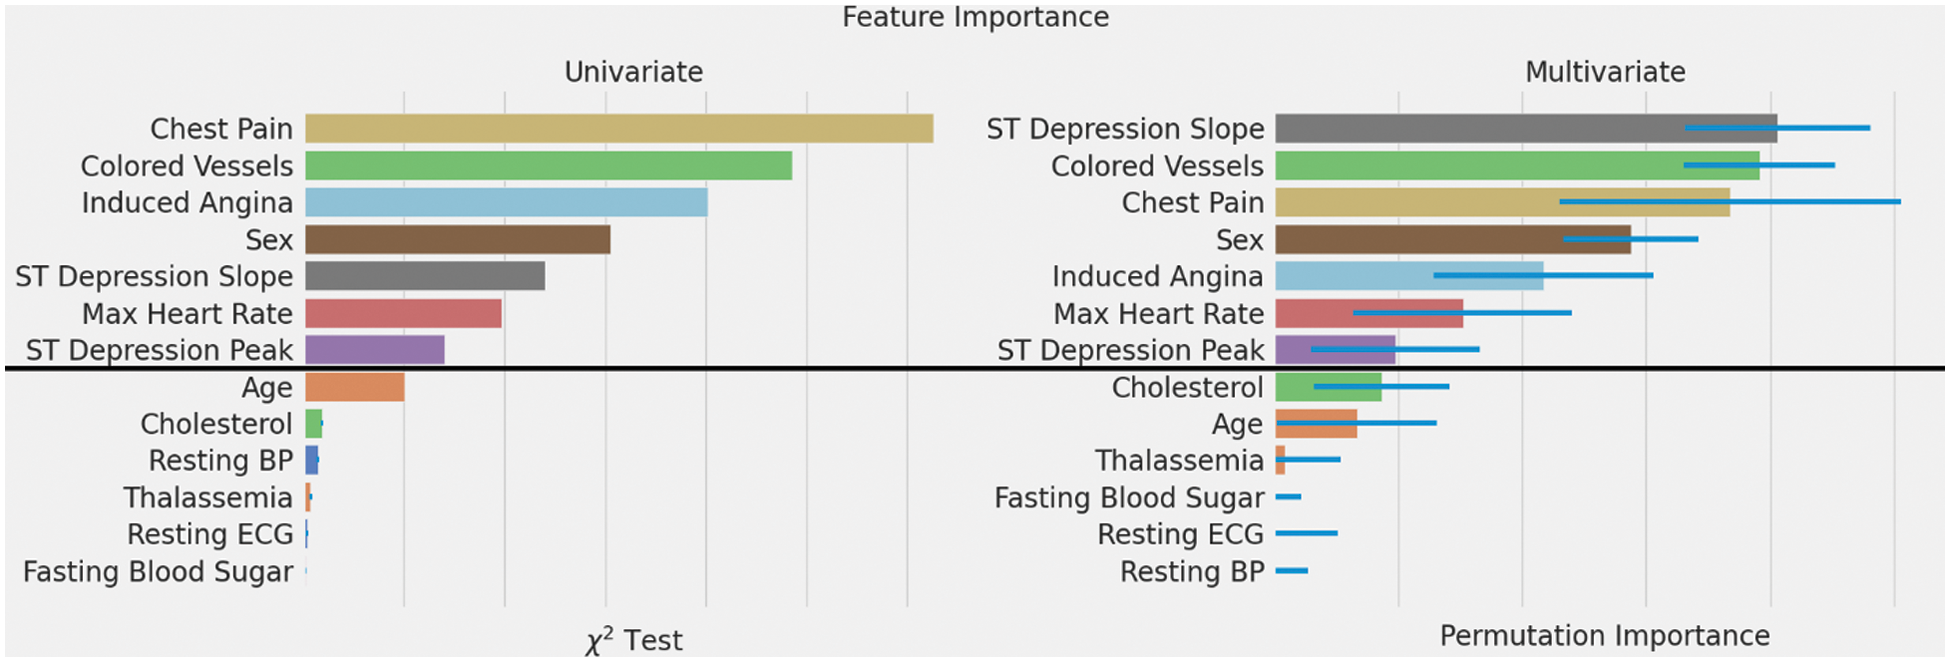
Task: Click the "Resting ECG" label in Univariate chart
Action: [x=210, y=535]
